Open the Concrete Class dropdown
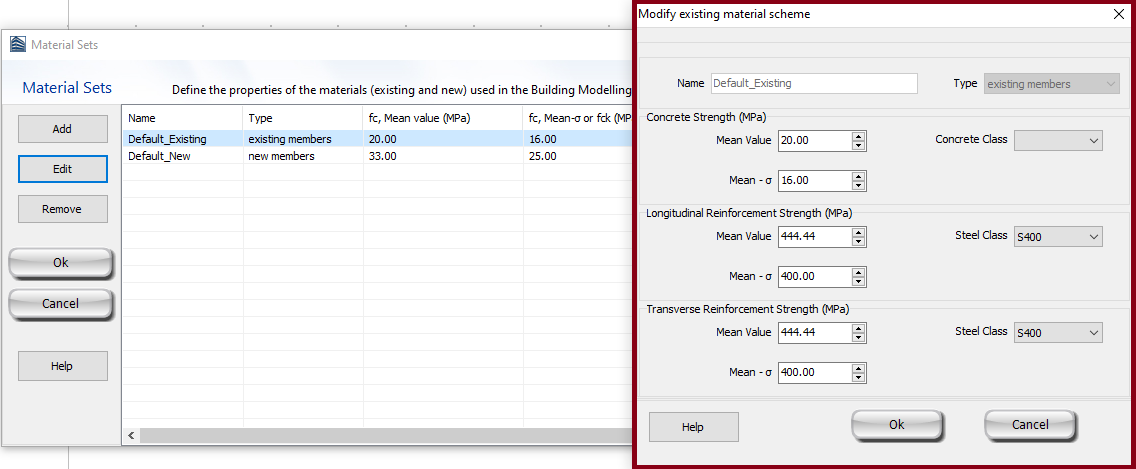 pos(1058,141)
